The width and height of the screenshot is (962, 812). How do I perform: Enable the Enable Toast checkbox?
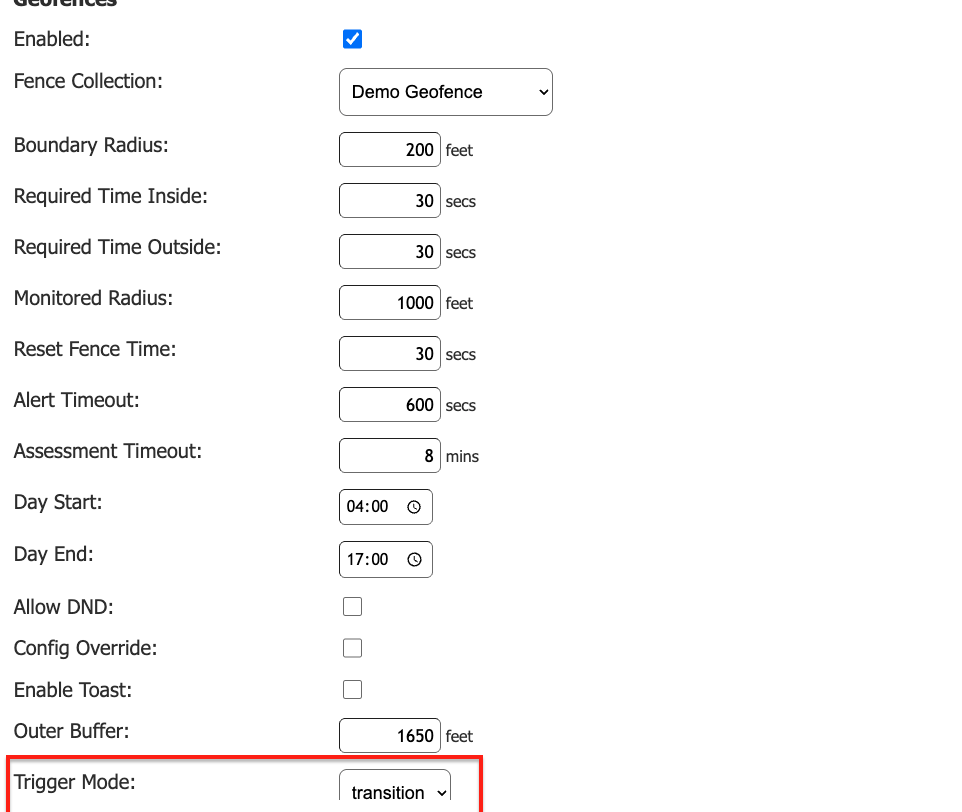point(352,689)
